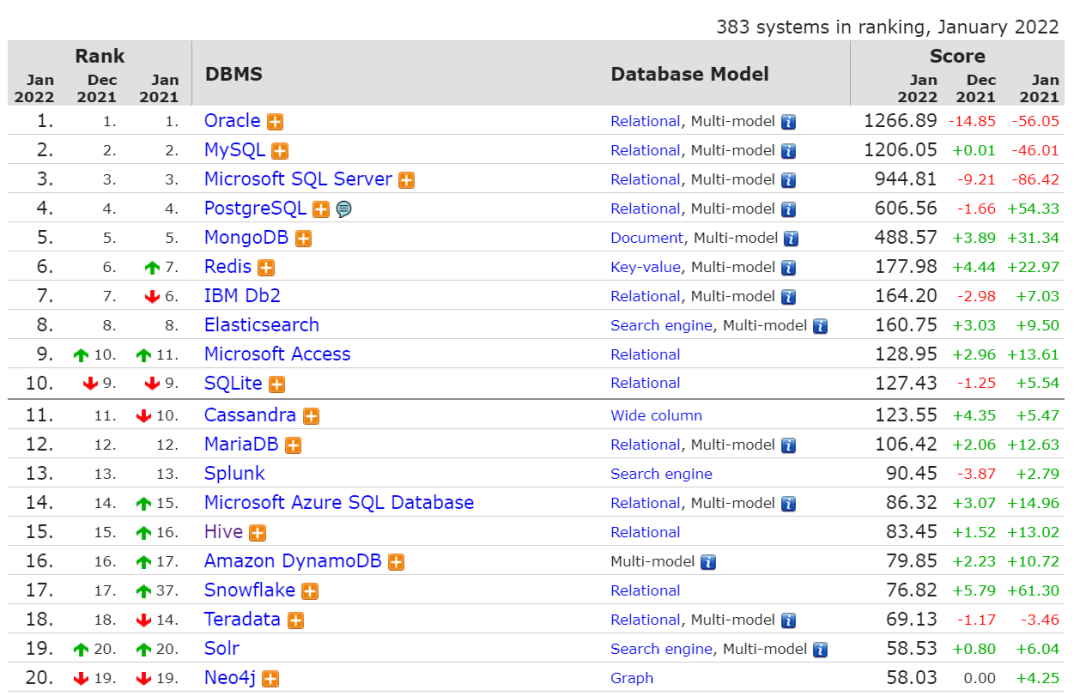
Task: Click the Document model link for MongoDB
Action: pos(647,238)
